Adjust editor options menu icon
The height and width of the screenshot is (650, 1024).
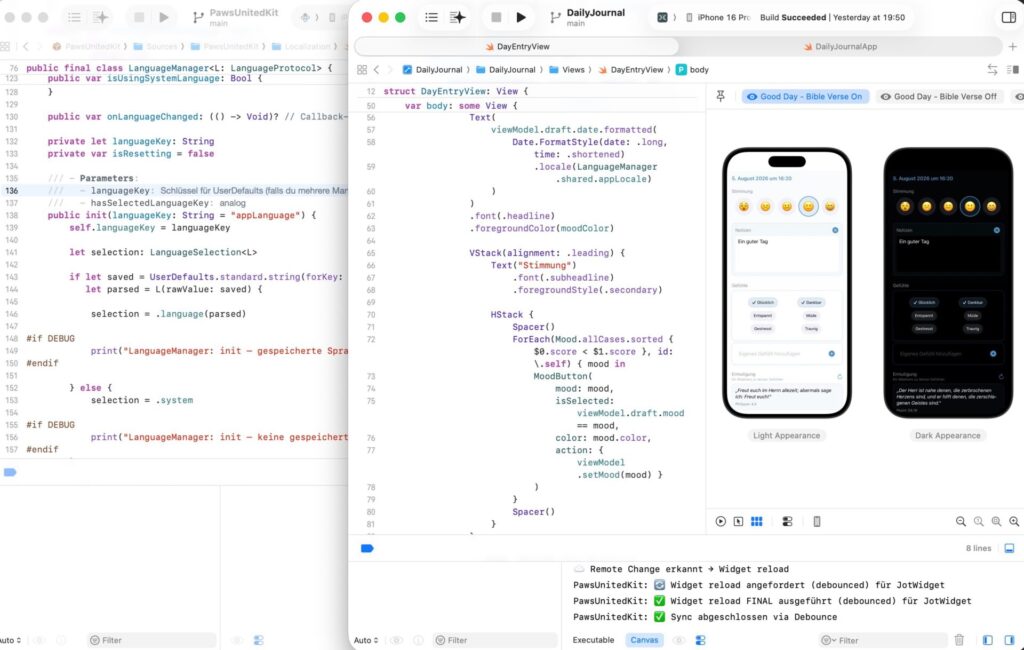pyautogui.click(x=1012, y=70)
